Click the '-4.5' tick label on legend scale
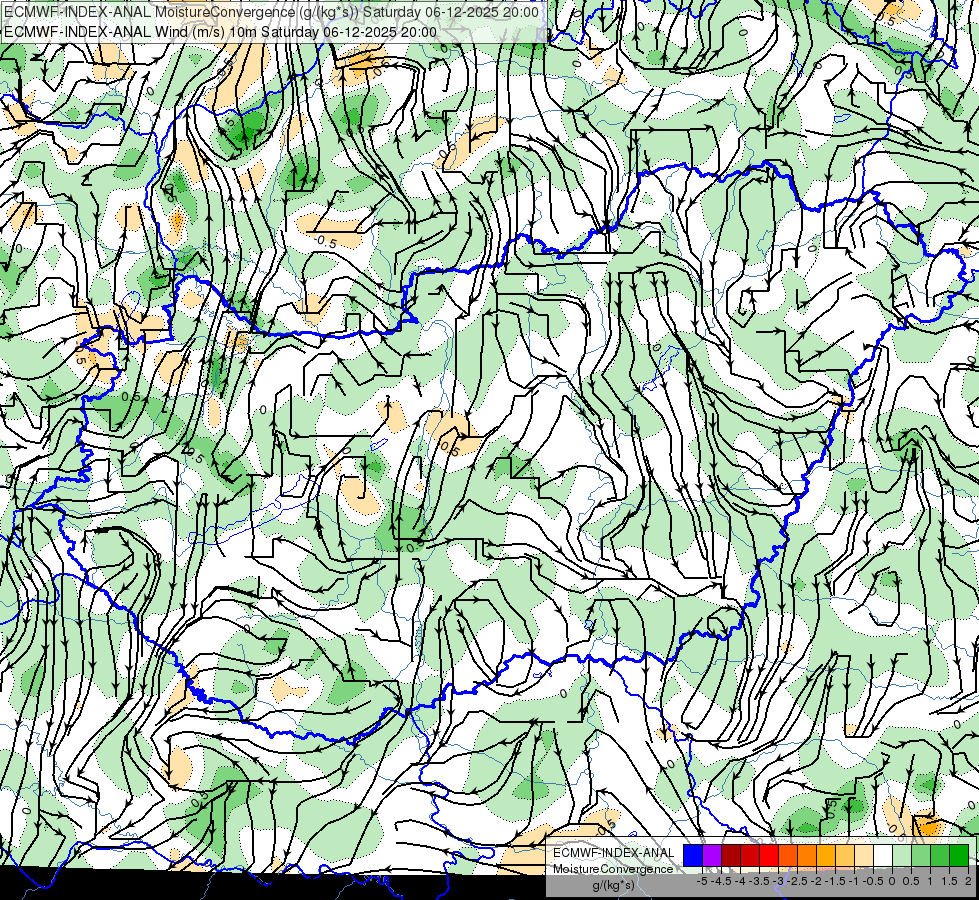Image resolution: width=979 pixels, height=900 pixels. tap(723, 881)
